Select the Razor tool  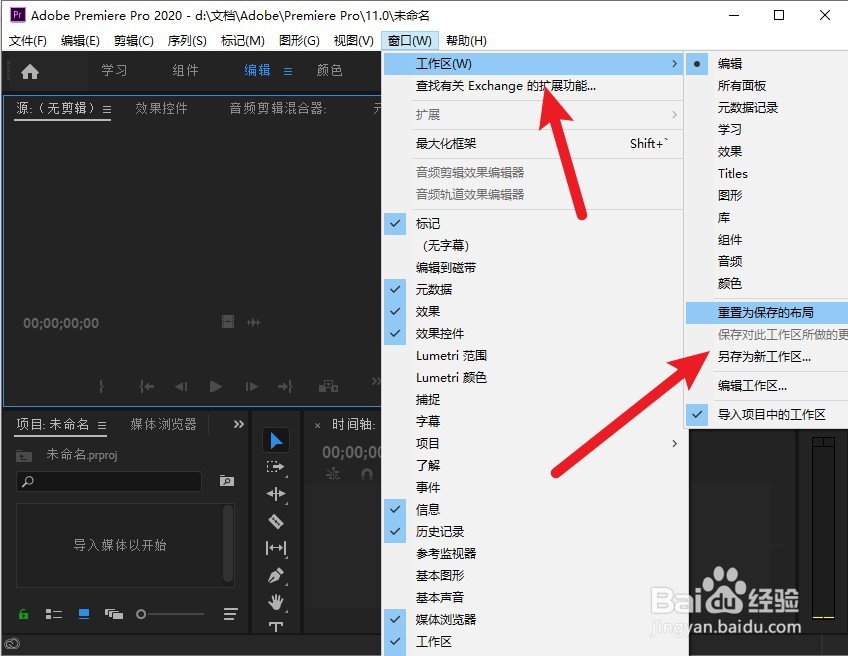(276, 521)
